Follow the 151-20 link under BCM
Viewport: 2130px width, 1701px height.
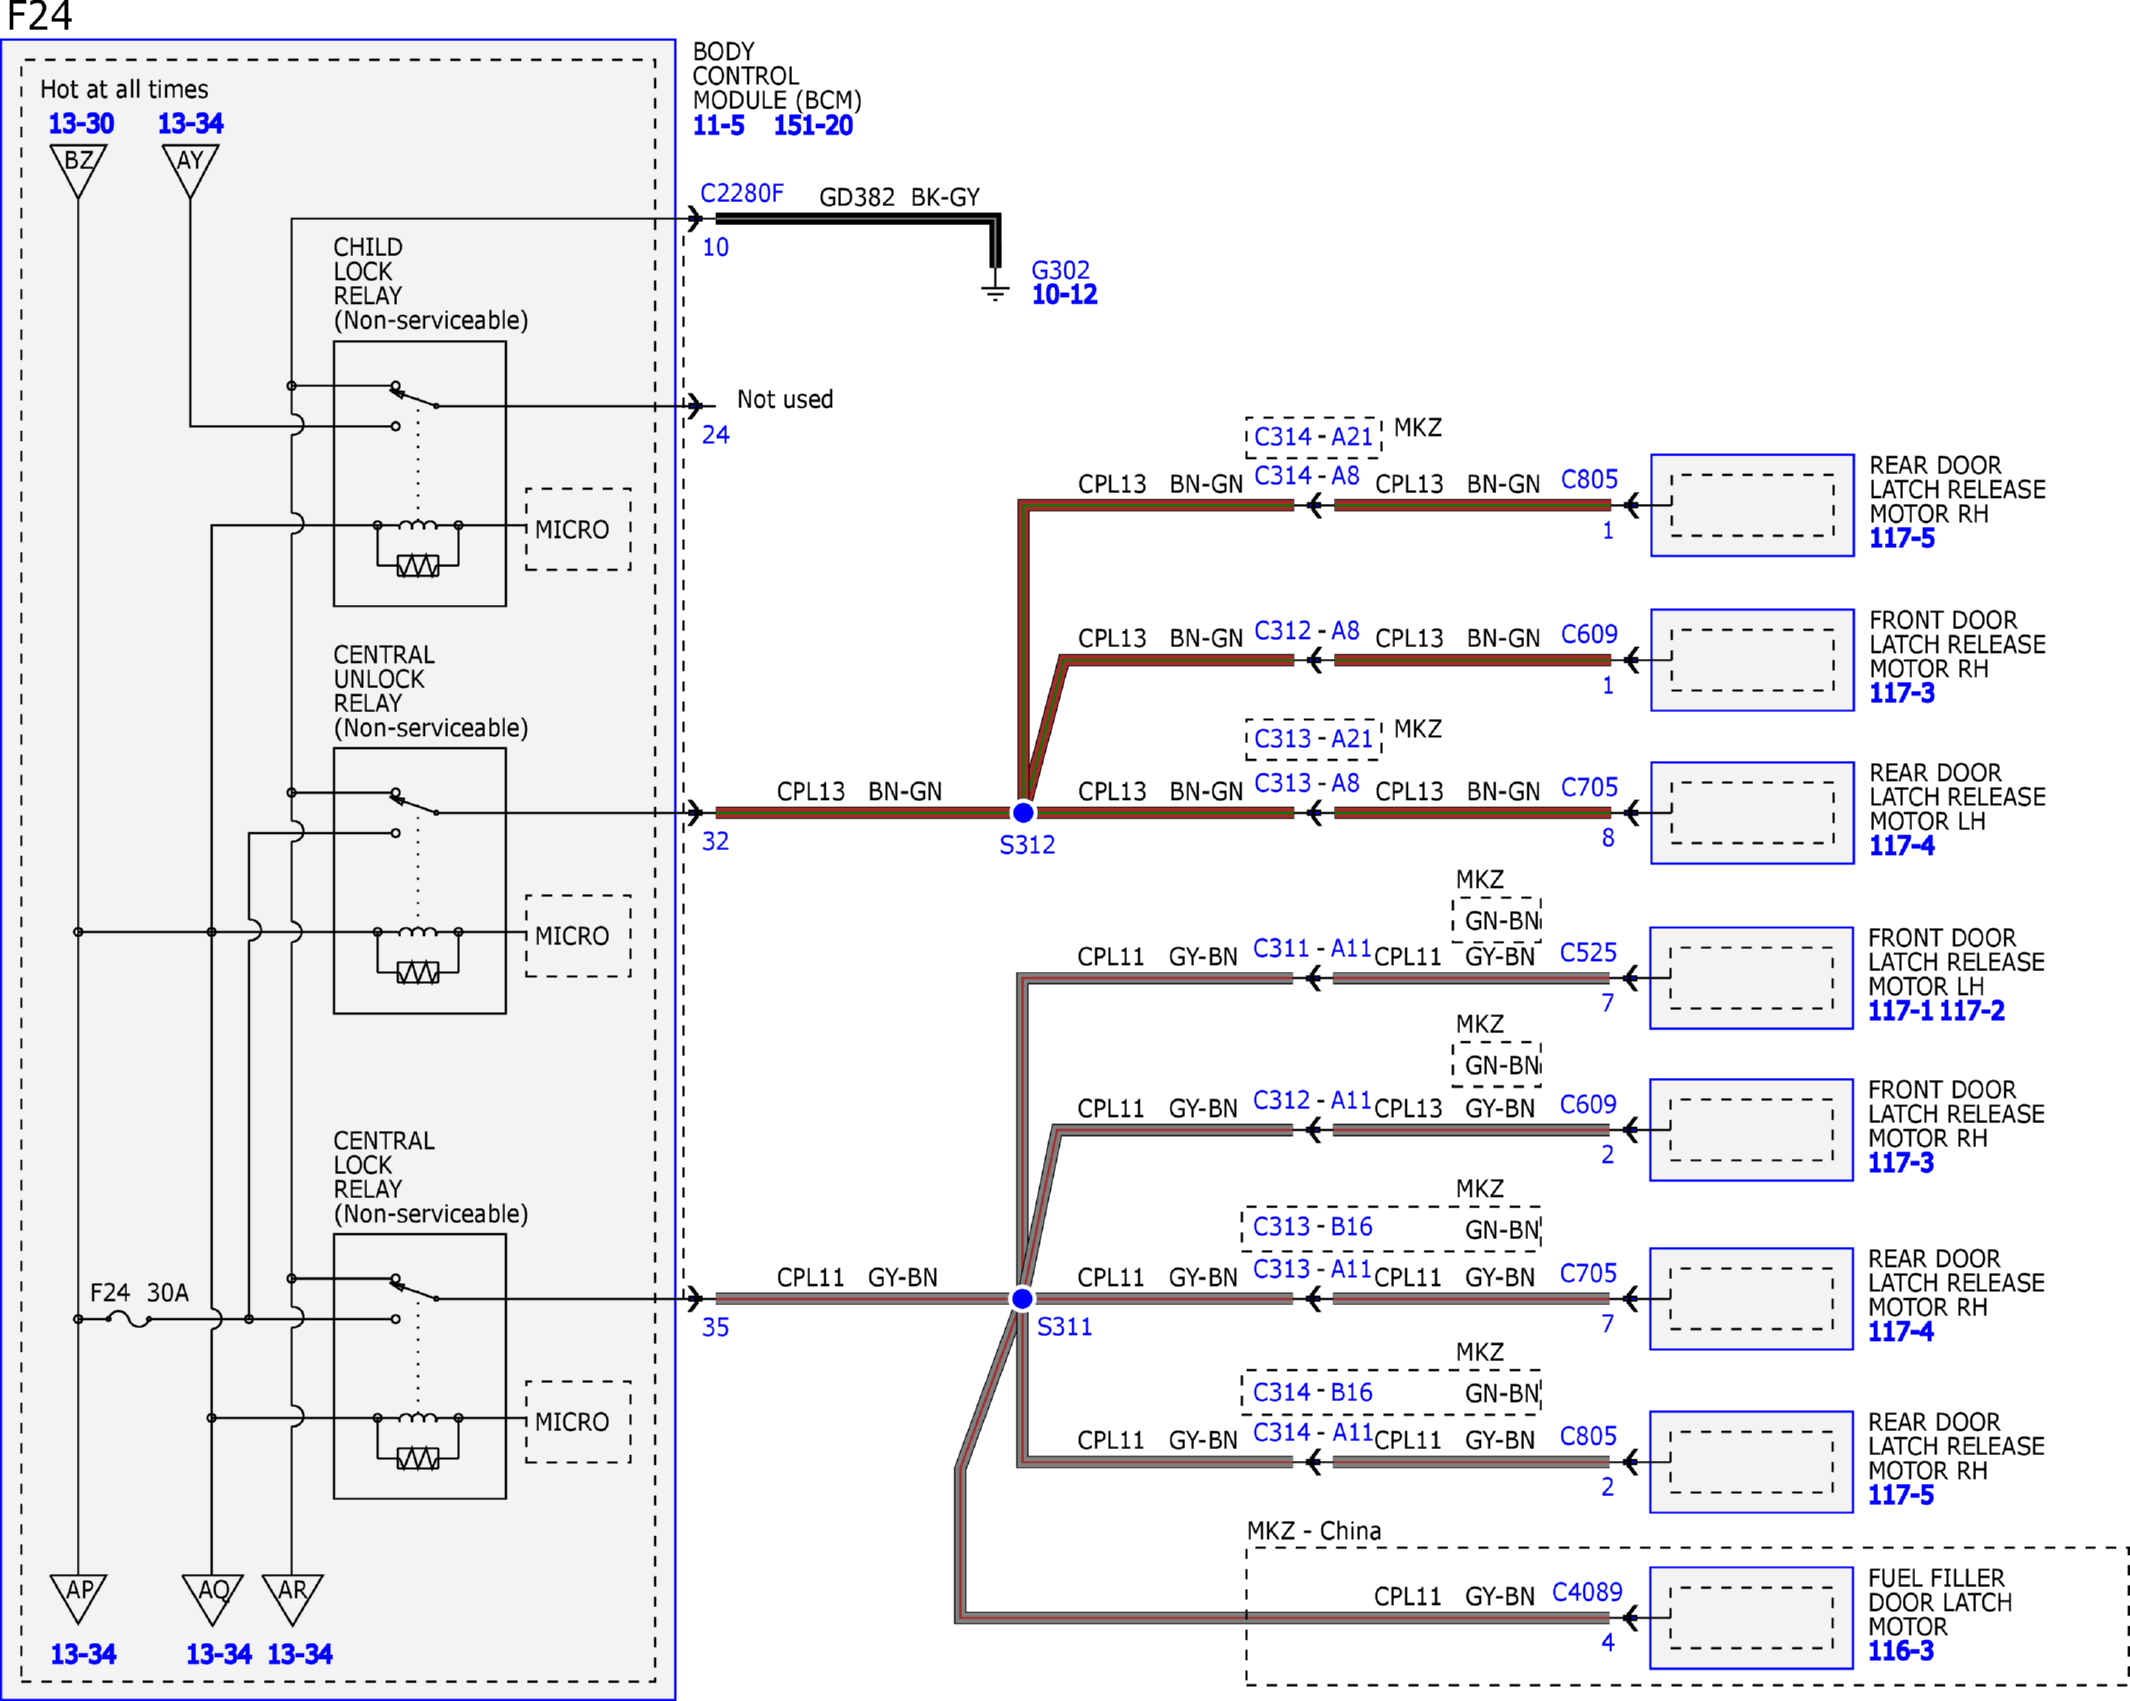[x=813, y=126]
